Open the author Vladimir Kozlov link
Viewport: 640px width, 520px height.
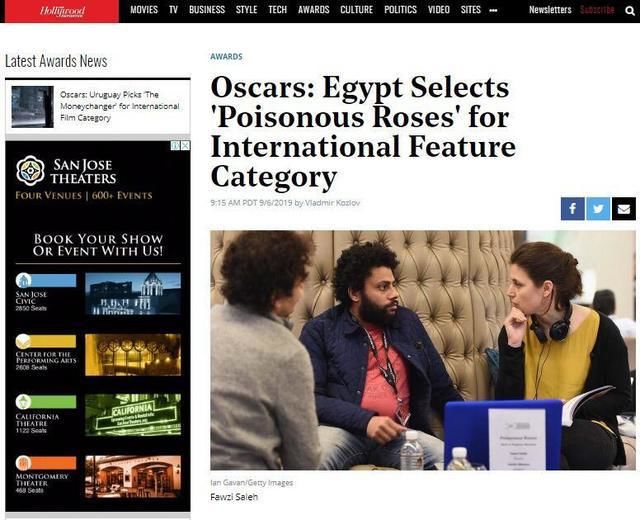coord(333,203)
